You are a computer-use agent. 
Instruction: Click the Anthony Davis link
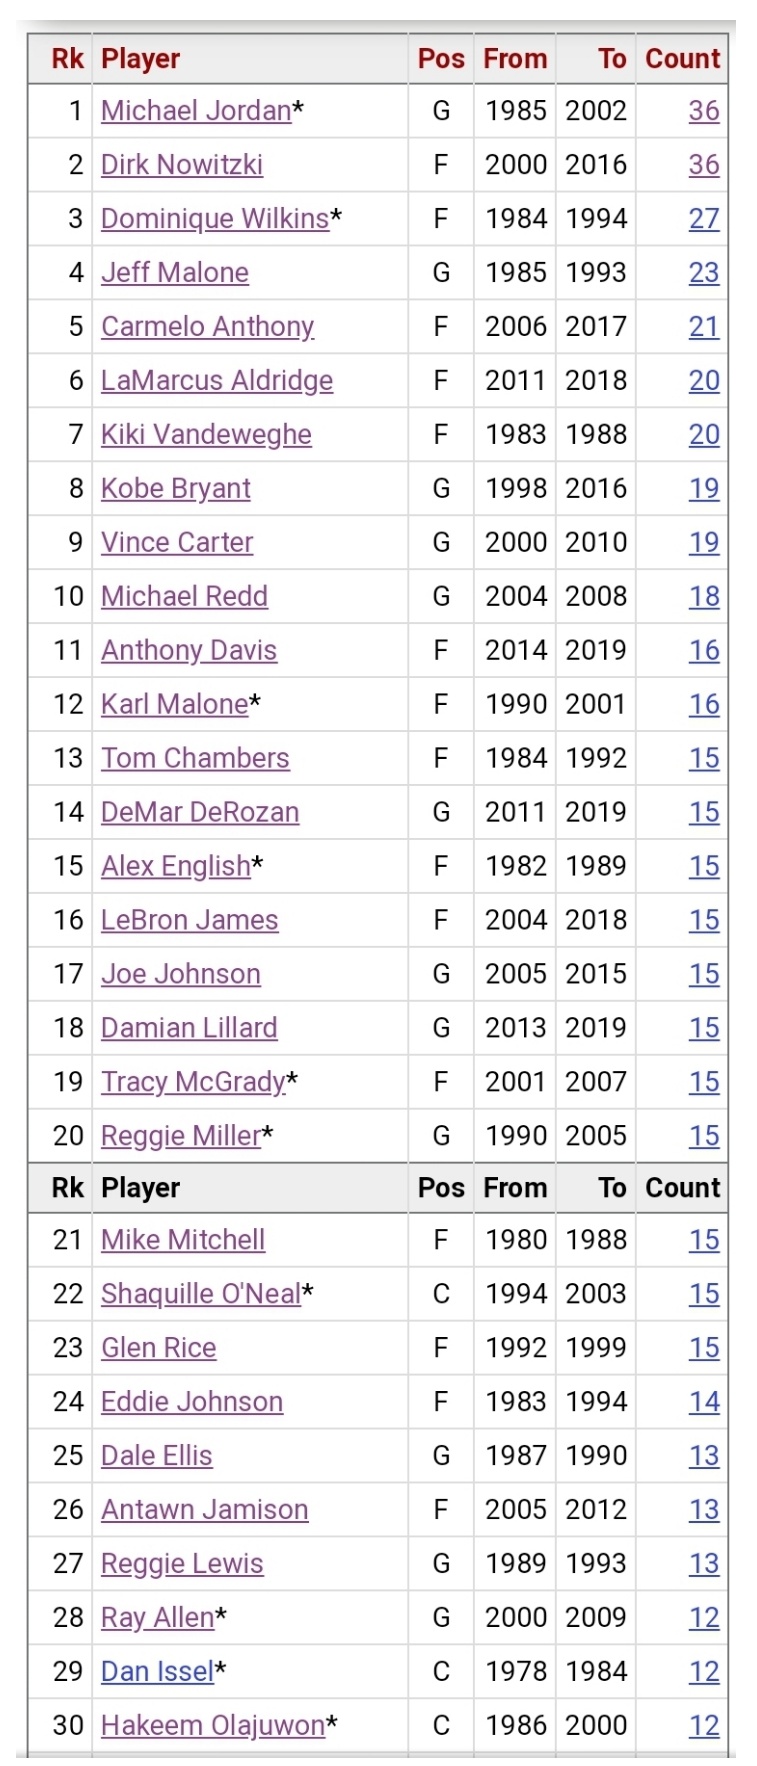(188, 651)
